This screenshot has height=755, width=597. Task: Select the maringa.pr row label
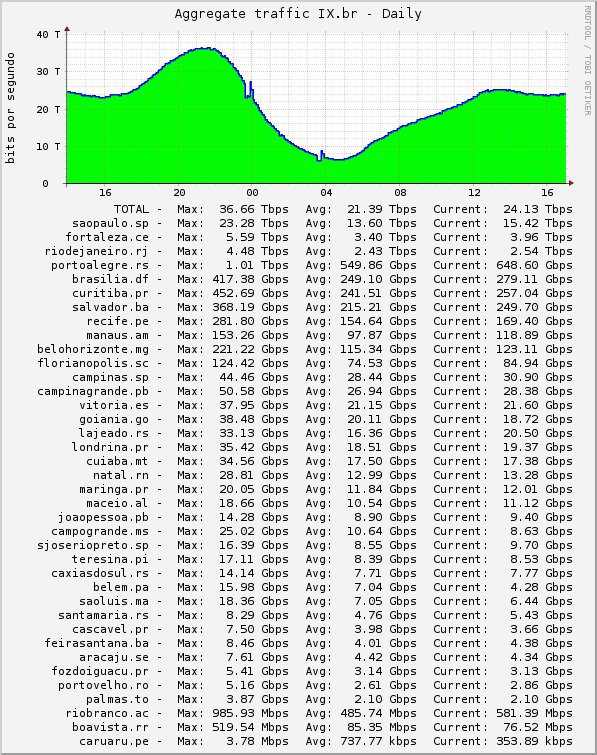114,489
